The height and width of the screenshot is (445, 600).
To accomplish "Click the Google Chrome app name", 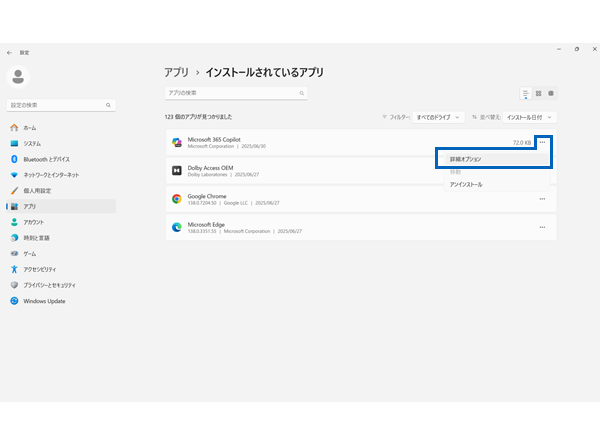I will coord(207,196).
